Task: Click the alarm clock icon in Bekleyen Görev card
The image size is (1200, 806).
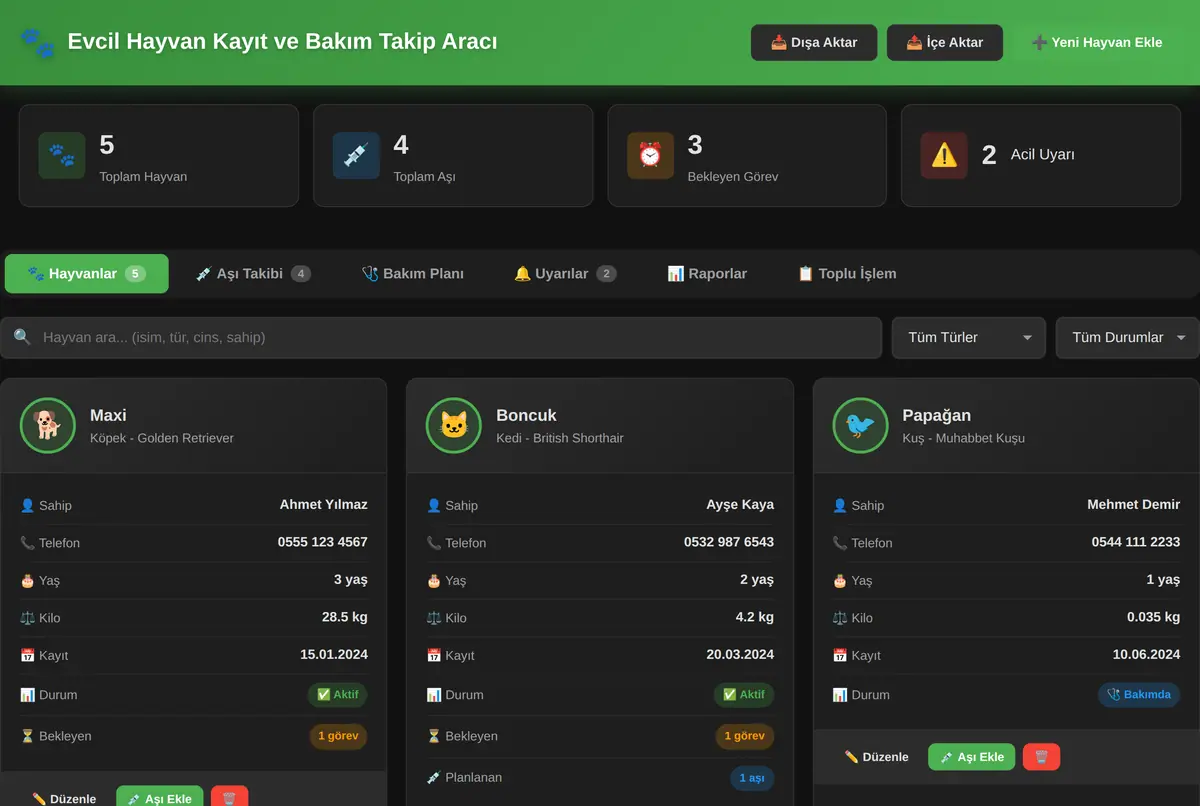Action: tap(650, 156)
